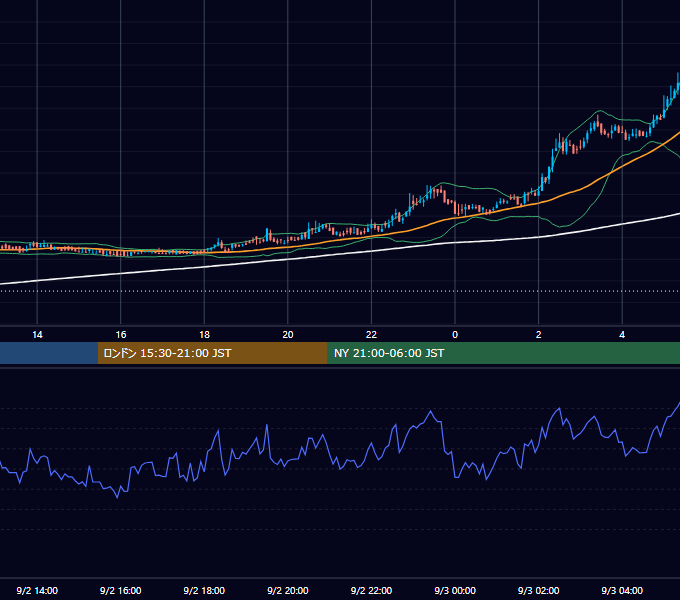
Task: Click the 0 hour axis label
Action: 455,335
